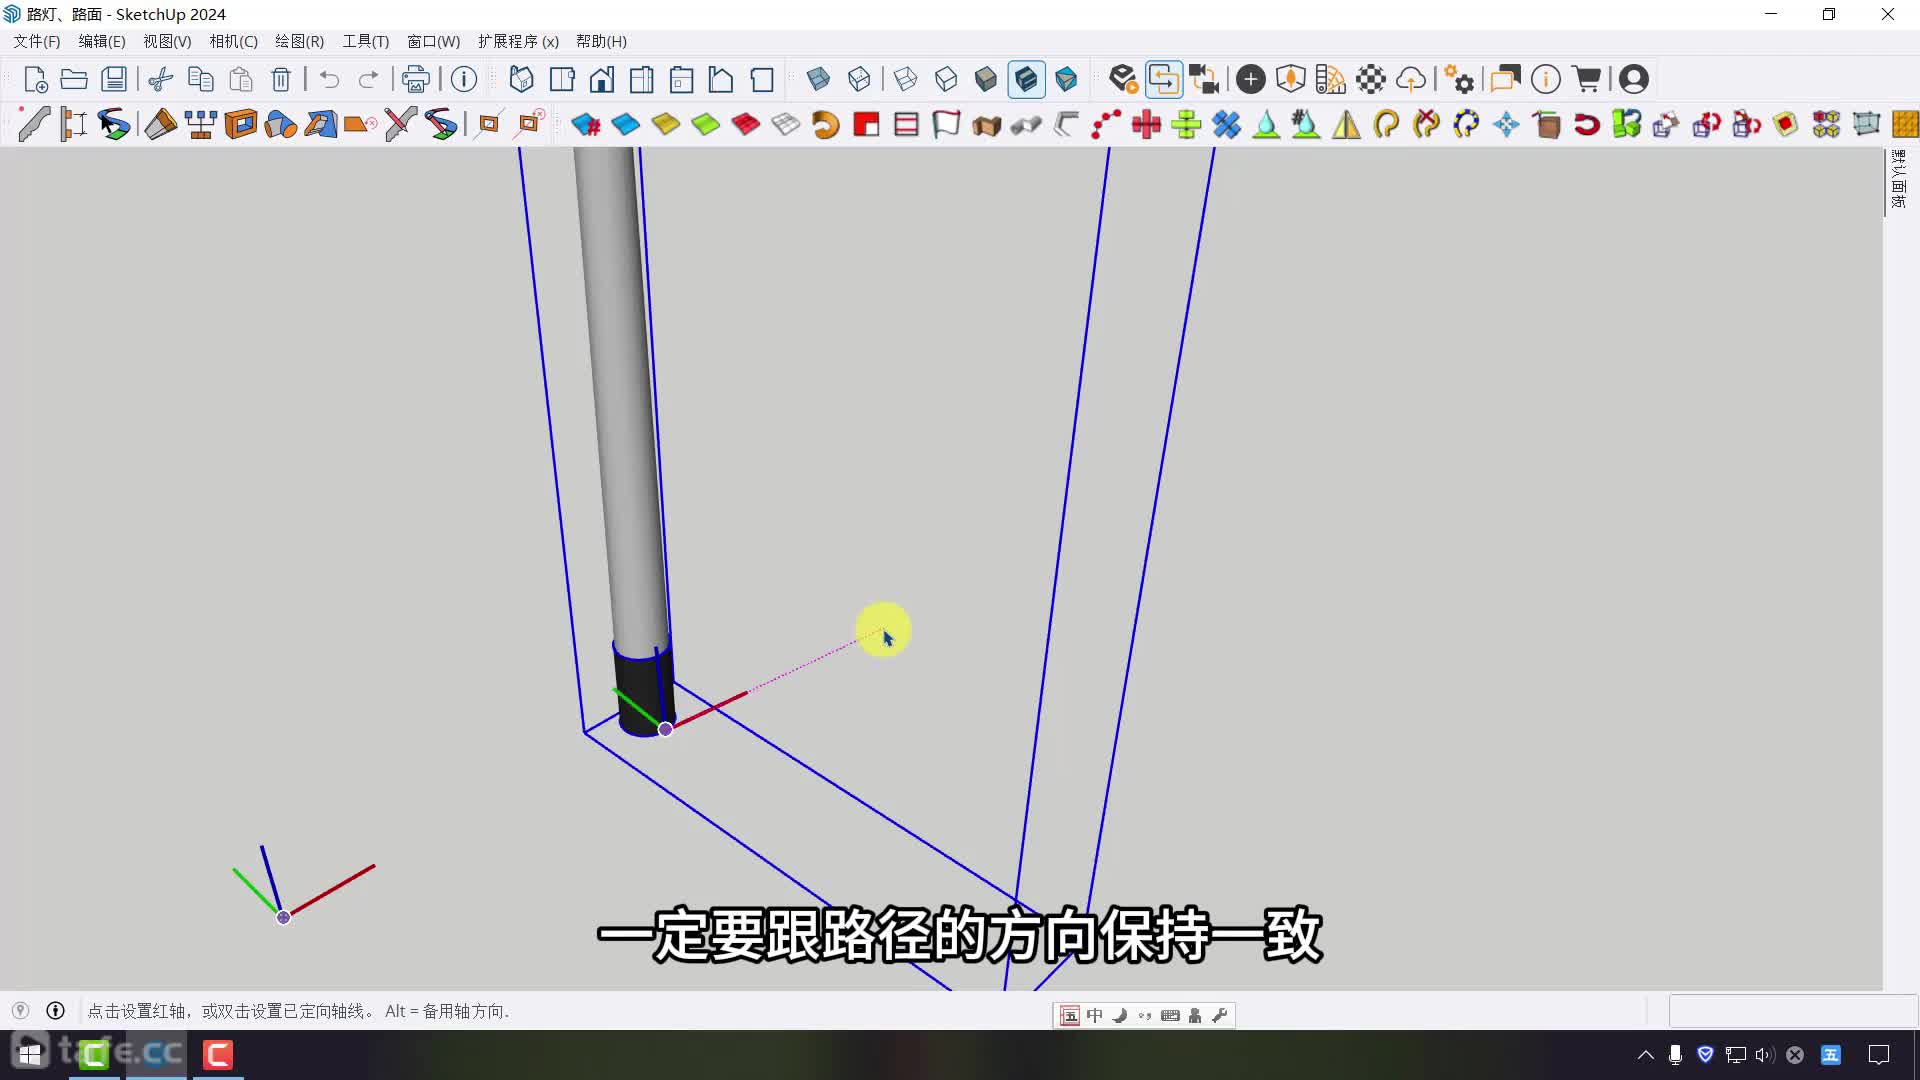Image resolution: width=1920 pixels, height=1080 pixels.
Task: Click the orange-outlined info circle icon
Action: (1546, 79)
